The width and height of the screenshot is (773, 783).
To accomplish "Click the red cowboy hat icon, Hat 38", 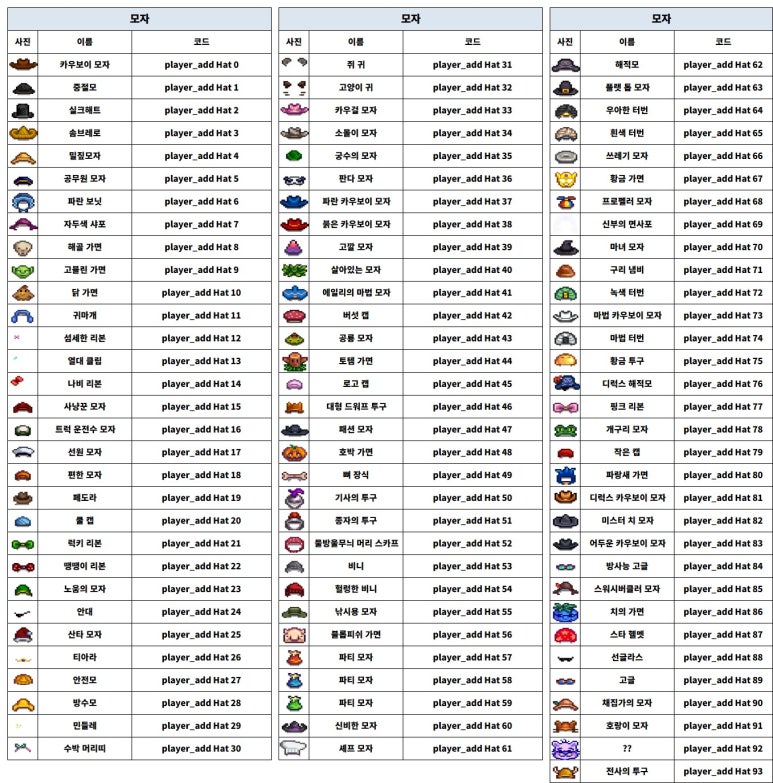I will point(294,224).
